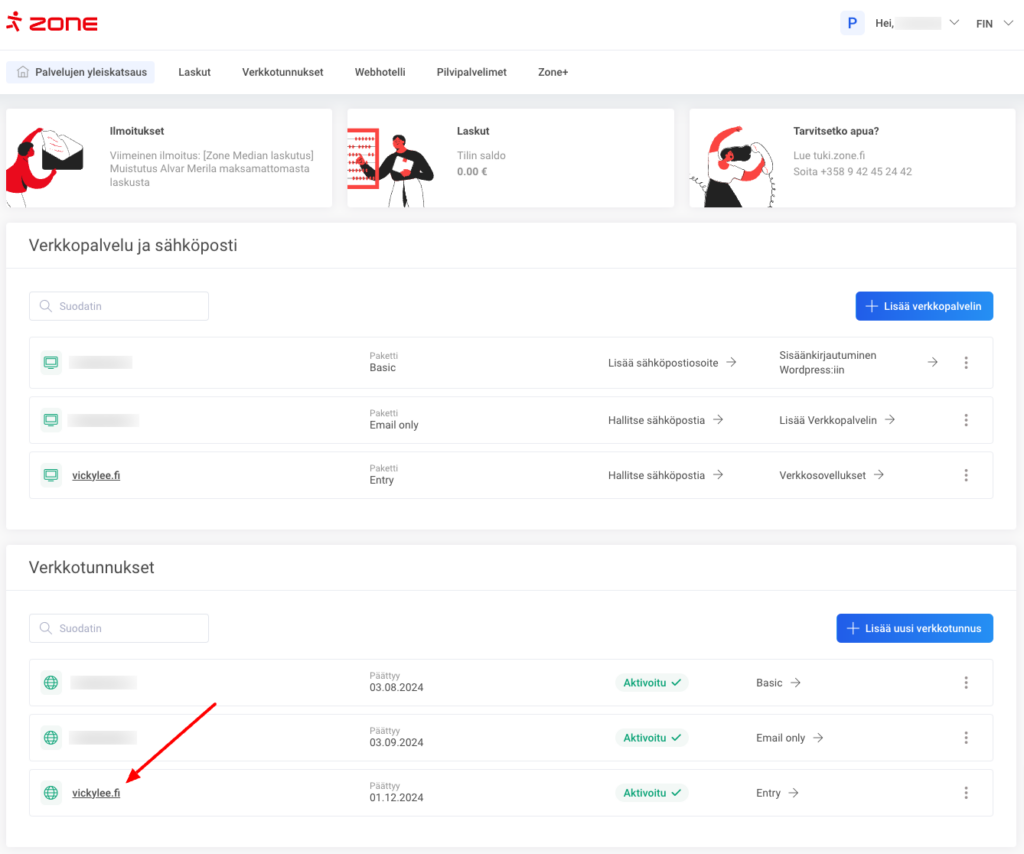1024x854 pixels.
Task: Click the Verkkosovellukset link
Action: (x=831, y=475)
